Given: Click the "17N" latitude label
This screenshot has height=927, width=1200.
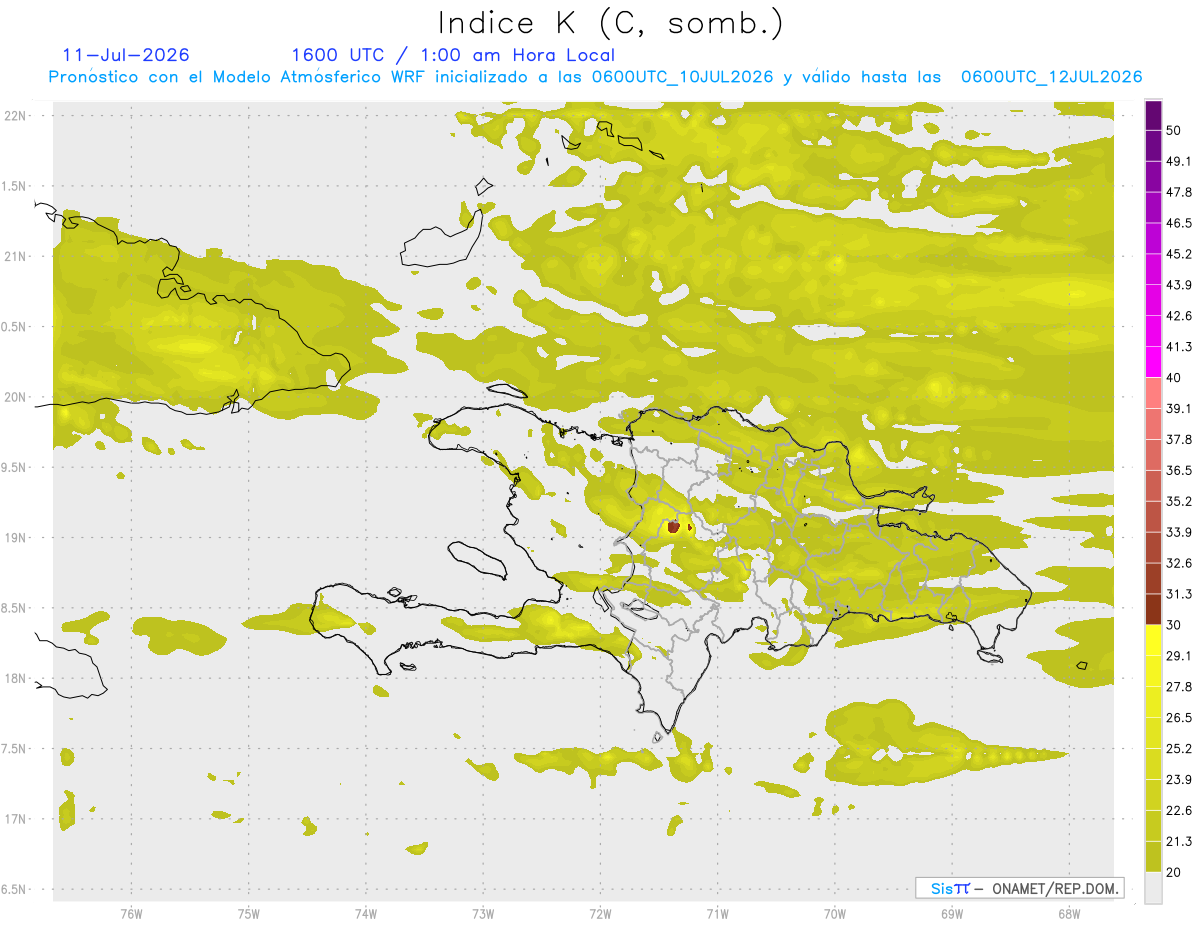Looking at the screenshot, I should tap(17, 820).
